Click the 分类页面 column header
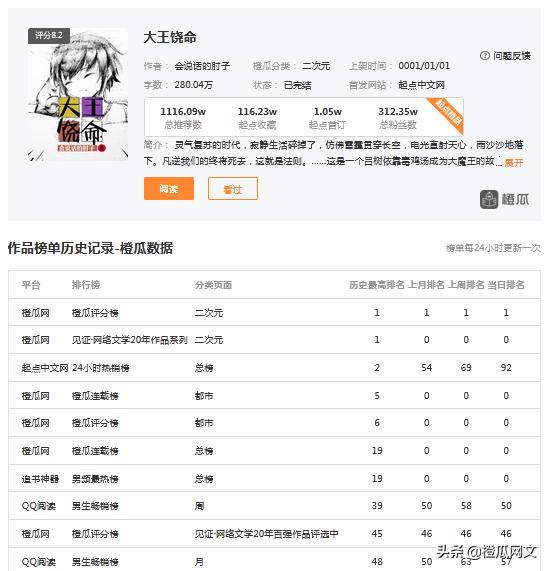 [x=213, y=285]
